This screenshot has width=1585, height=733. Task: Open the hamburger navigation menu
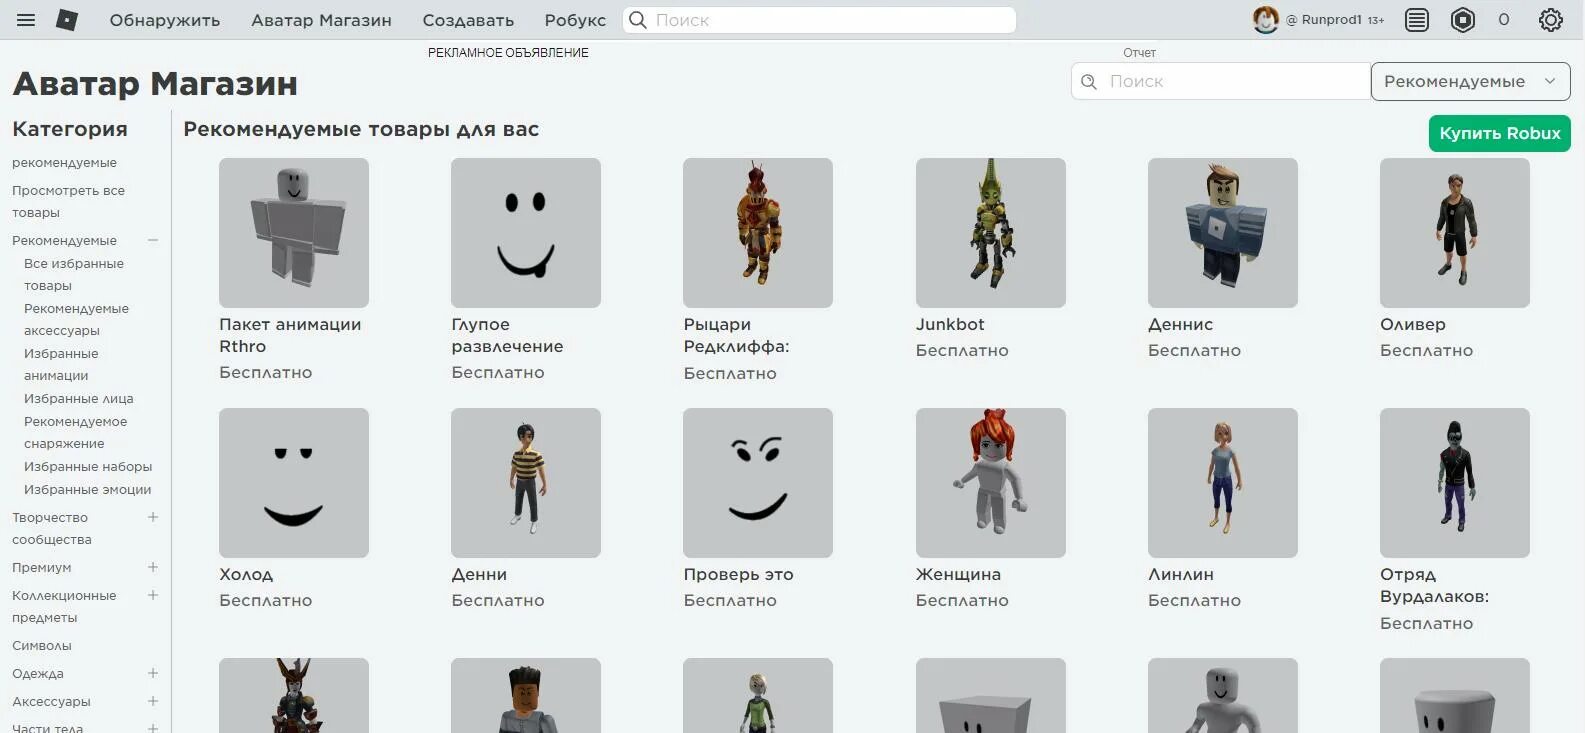pyautogui.click(x=26, y=20)
